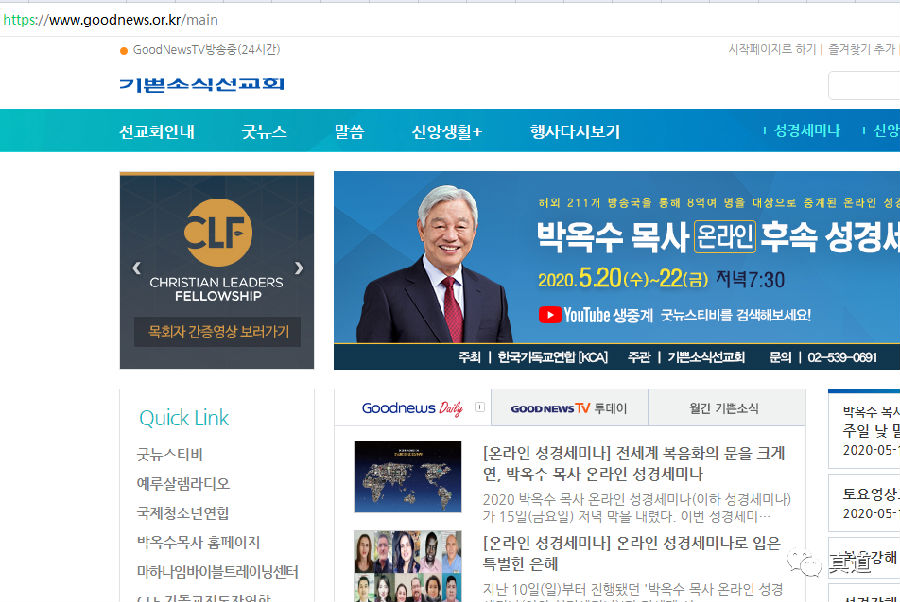Open the 굿뉴스 navigation menu
Viewport: 900px width, 602px height.
[x=264, y=132]
